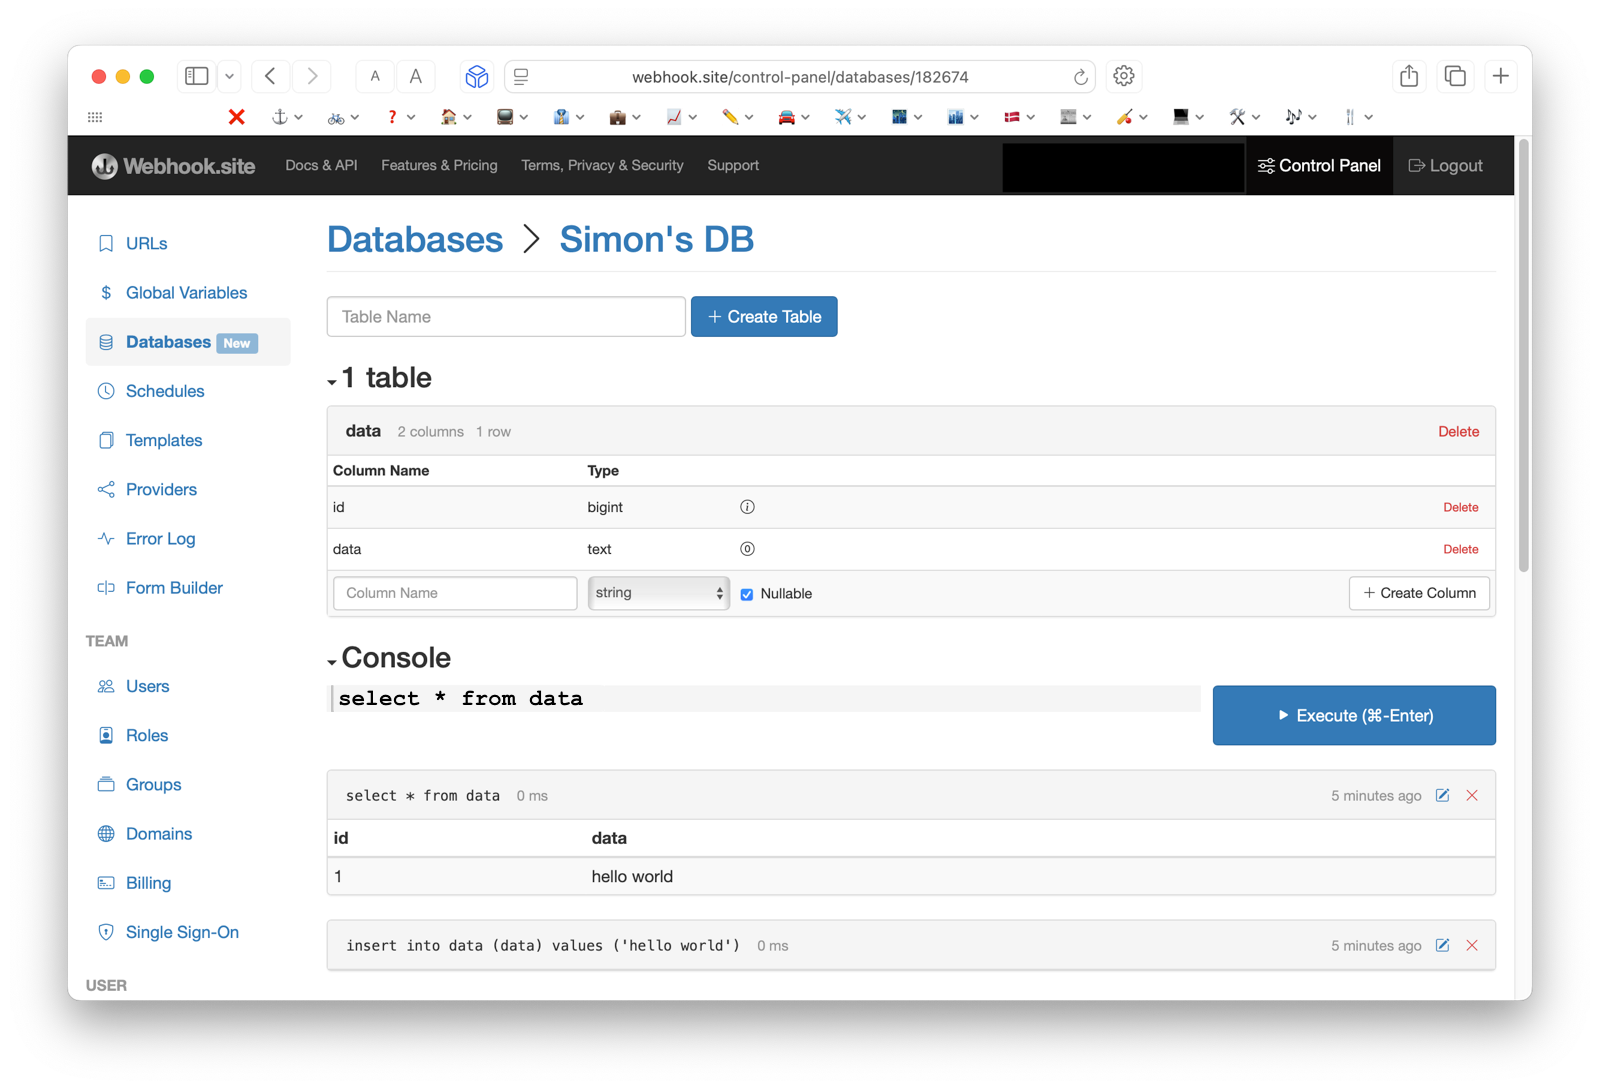
Task: Click the Safari reload page icon
Action: tap(1080, 77)
